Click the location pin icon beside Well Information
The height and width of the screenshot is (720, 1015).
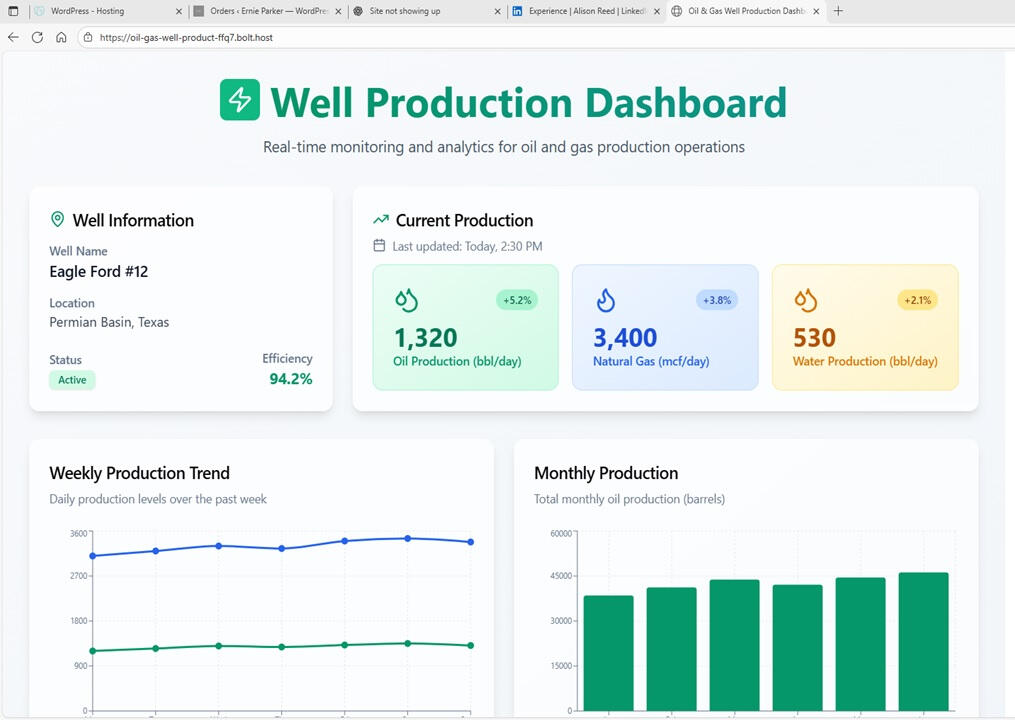click(57, 218)
